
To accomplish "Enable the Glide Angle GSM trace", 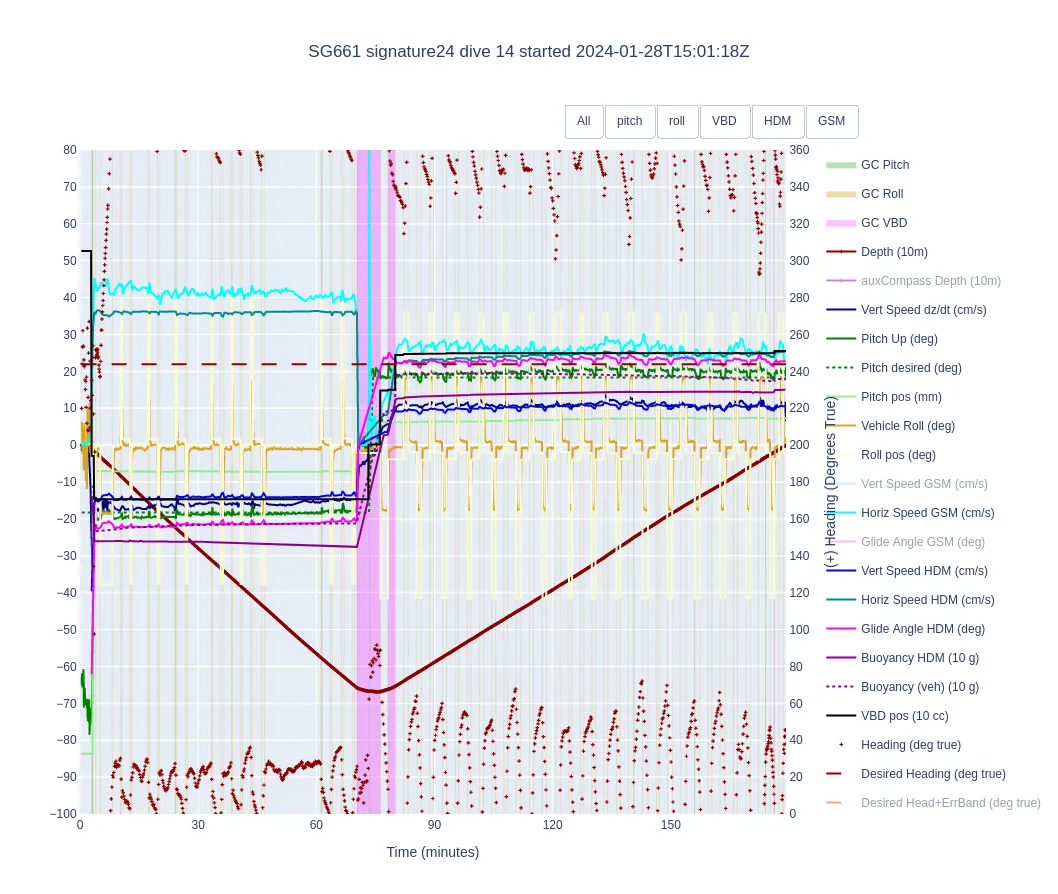I will (922, 542).
